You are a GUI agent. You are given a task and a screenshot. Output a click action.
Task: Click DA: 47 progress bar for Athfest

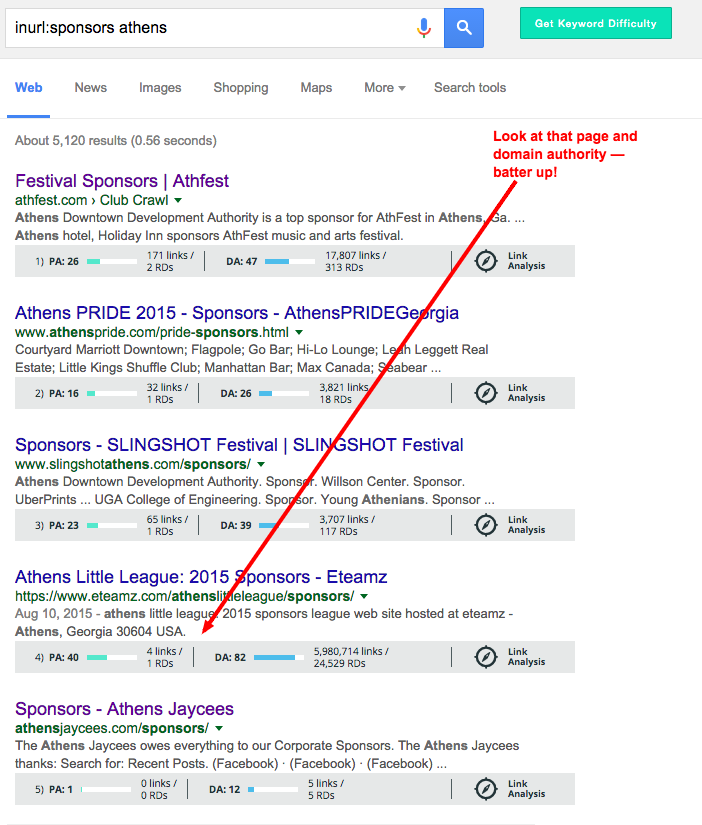290,261
